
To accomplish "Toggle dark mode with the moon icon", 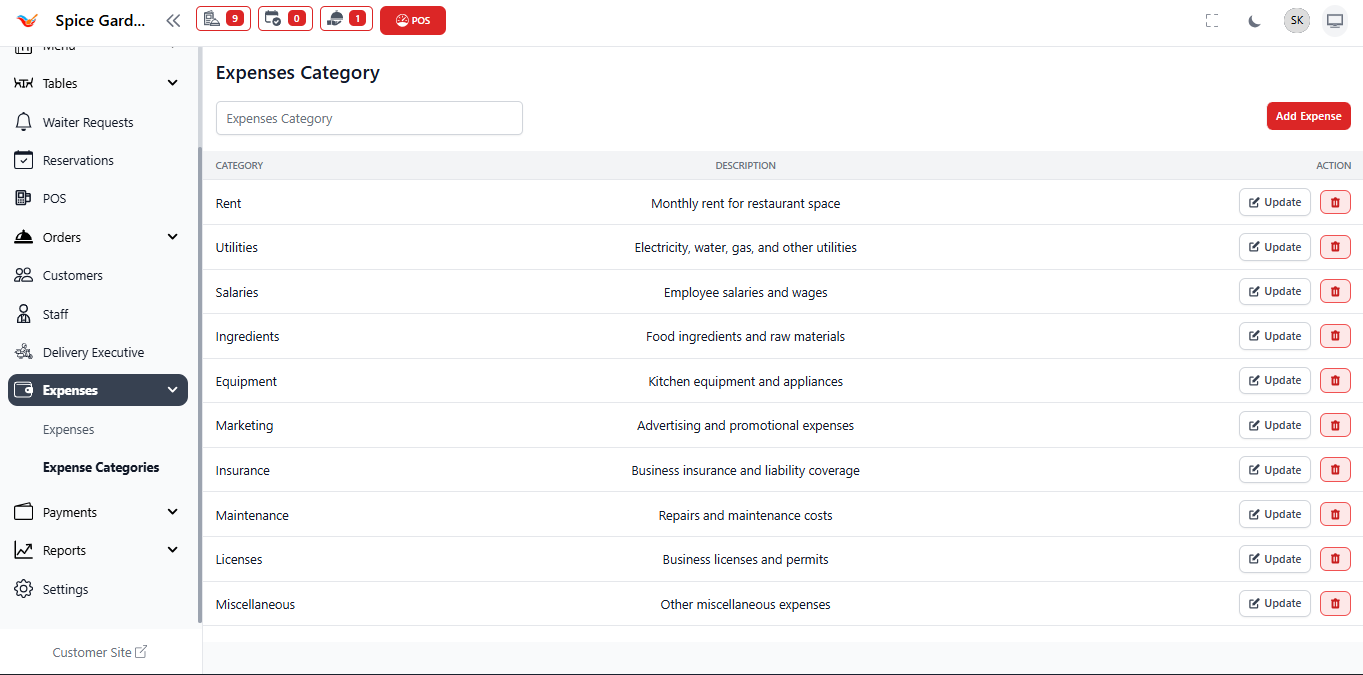I will pos(1254,19).
